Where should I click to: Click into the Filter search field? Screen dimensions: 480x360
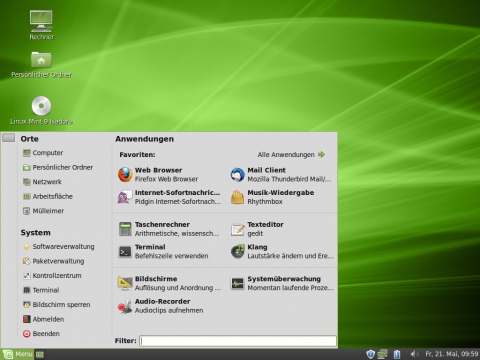point(238,341)
